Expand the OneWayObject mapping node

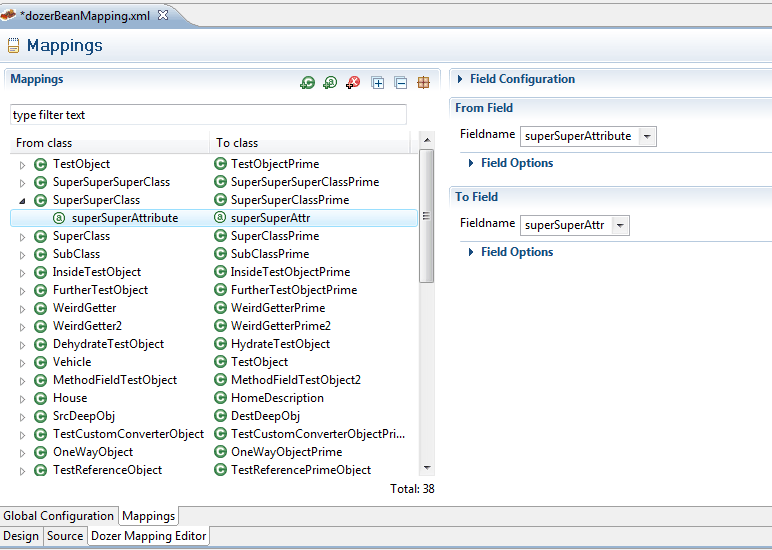(x=22, y=453)
